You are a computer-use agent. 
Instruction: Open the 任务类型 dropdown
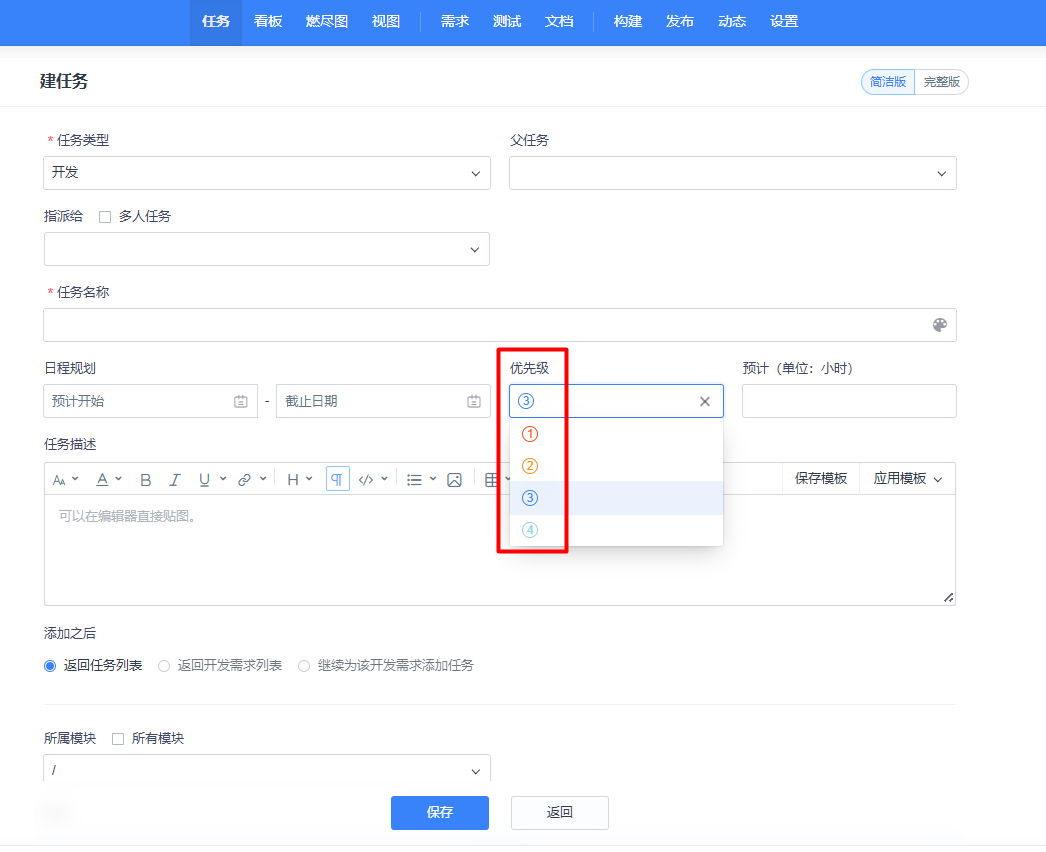click(267, 173)
